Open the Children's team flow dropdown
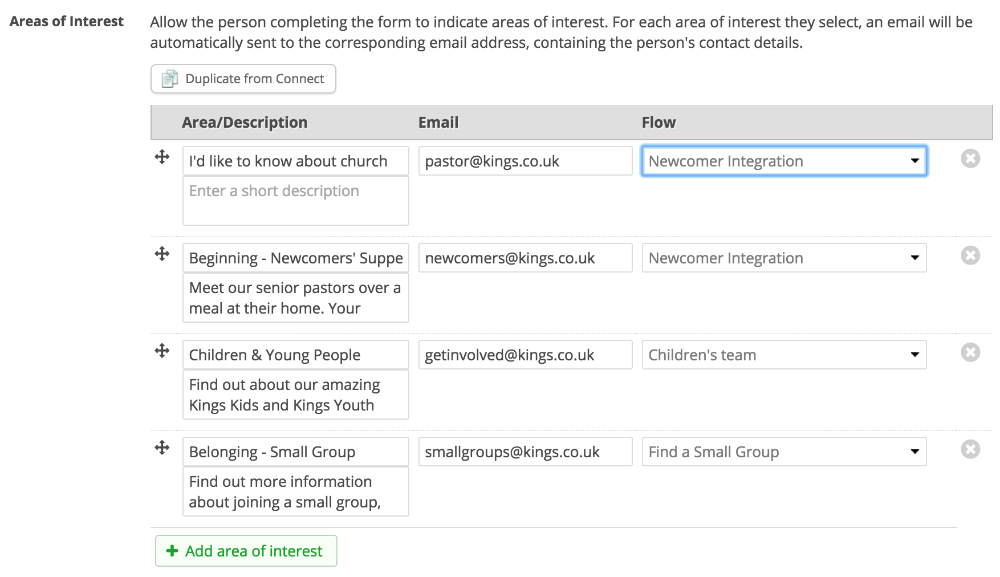1000x577 pixels. tap(784, 355)
